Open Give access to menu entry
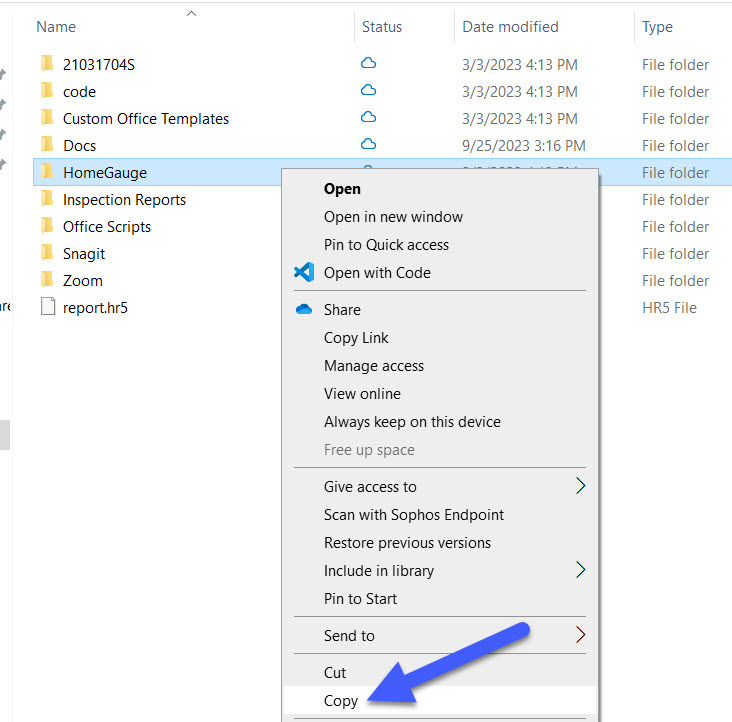Viewport: 732px width, 722px height. 370,487
